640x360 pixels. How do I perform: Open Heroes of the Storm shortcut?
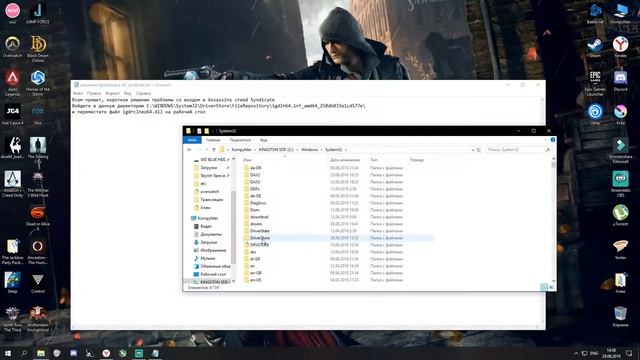point(38,82)
